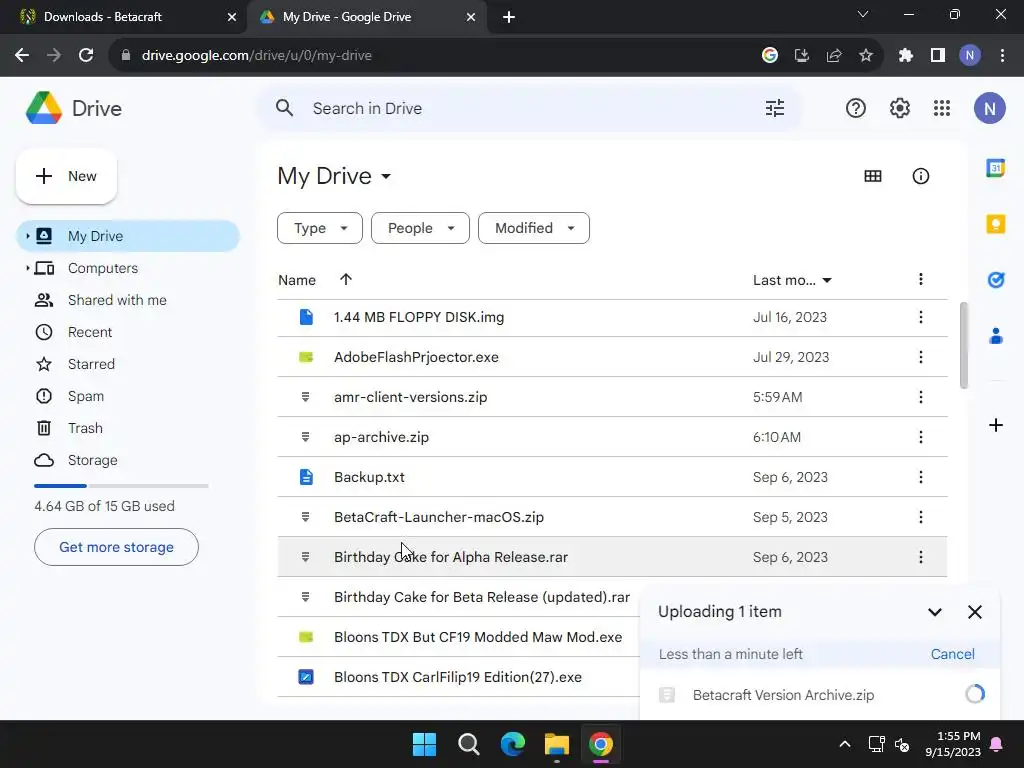Reverse the sort direction arrow next to Name
Viewport: 1024px width, 768px height.
point(345,280)
